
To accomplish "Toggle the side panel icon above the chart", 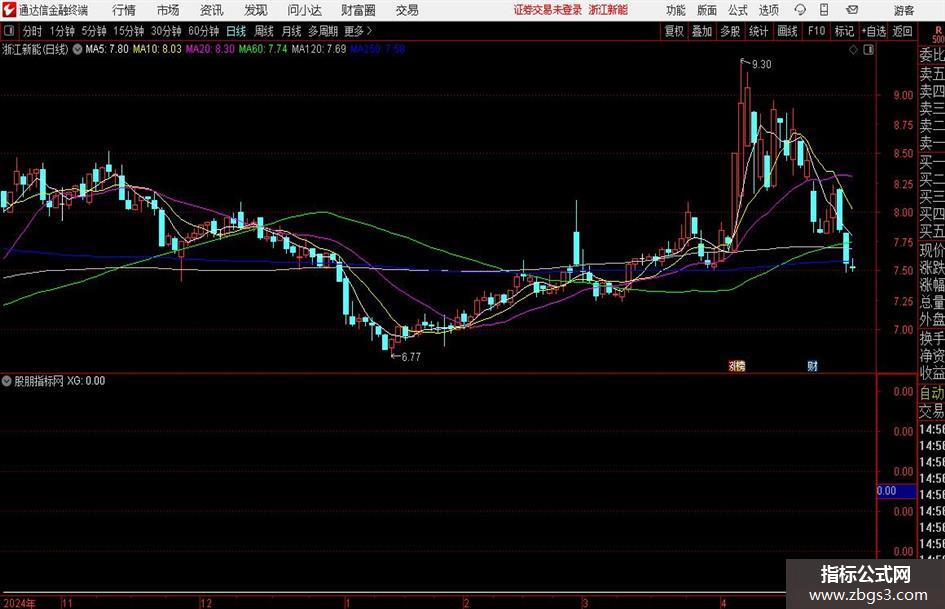I will tap(868, 50).
